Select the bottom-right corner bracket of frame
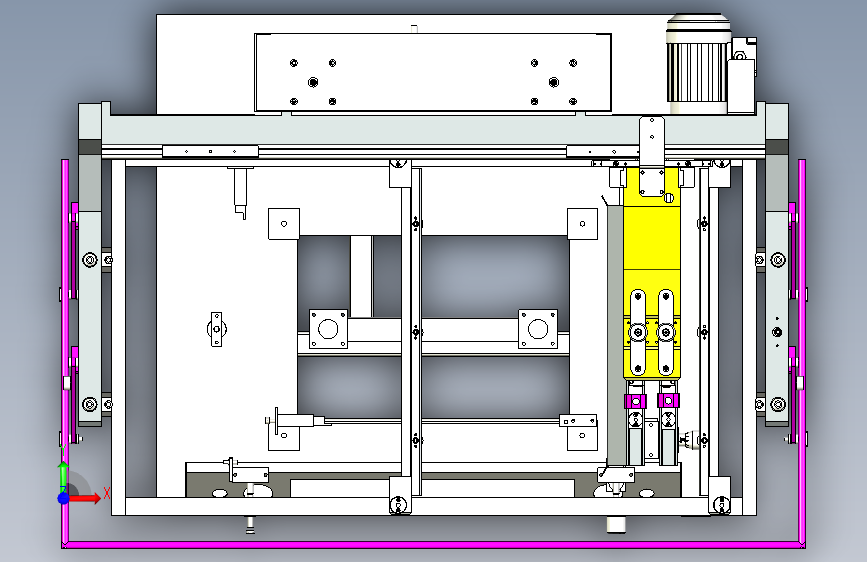Screen dimensions: 867x562 pyautogui.click(x=720, y=495)
